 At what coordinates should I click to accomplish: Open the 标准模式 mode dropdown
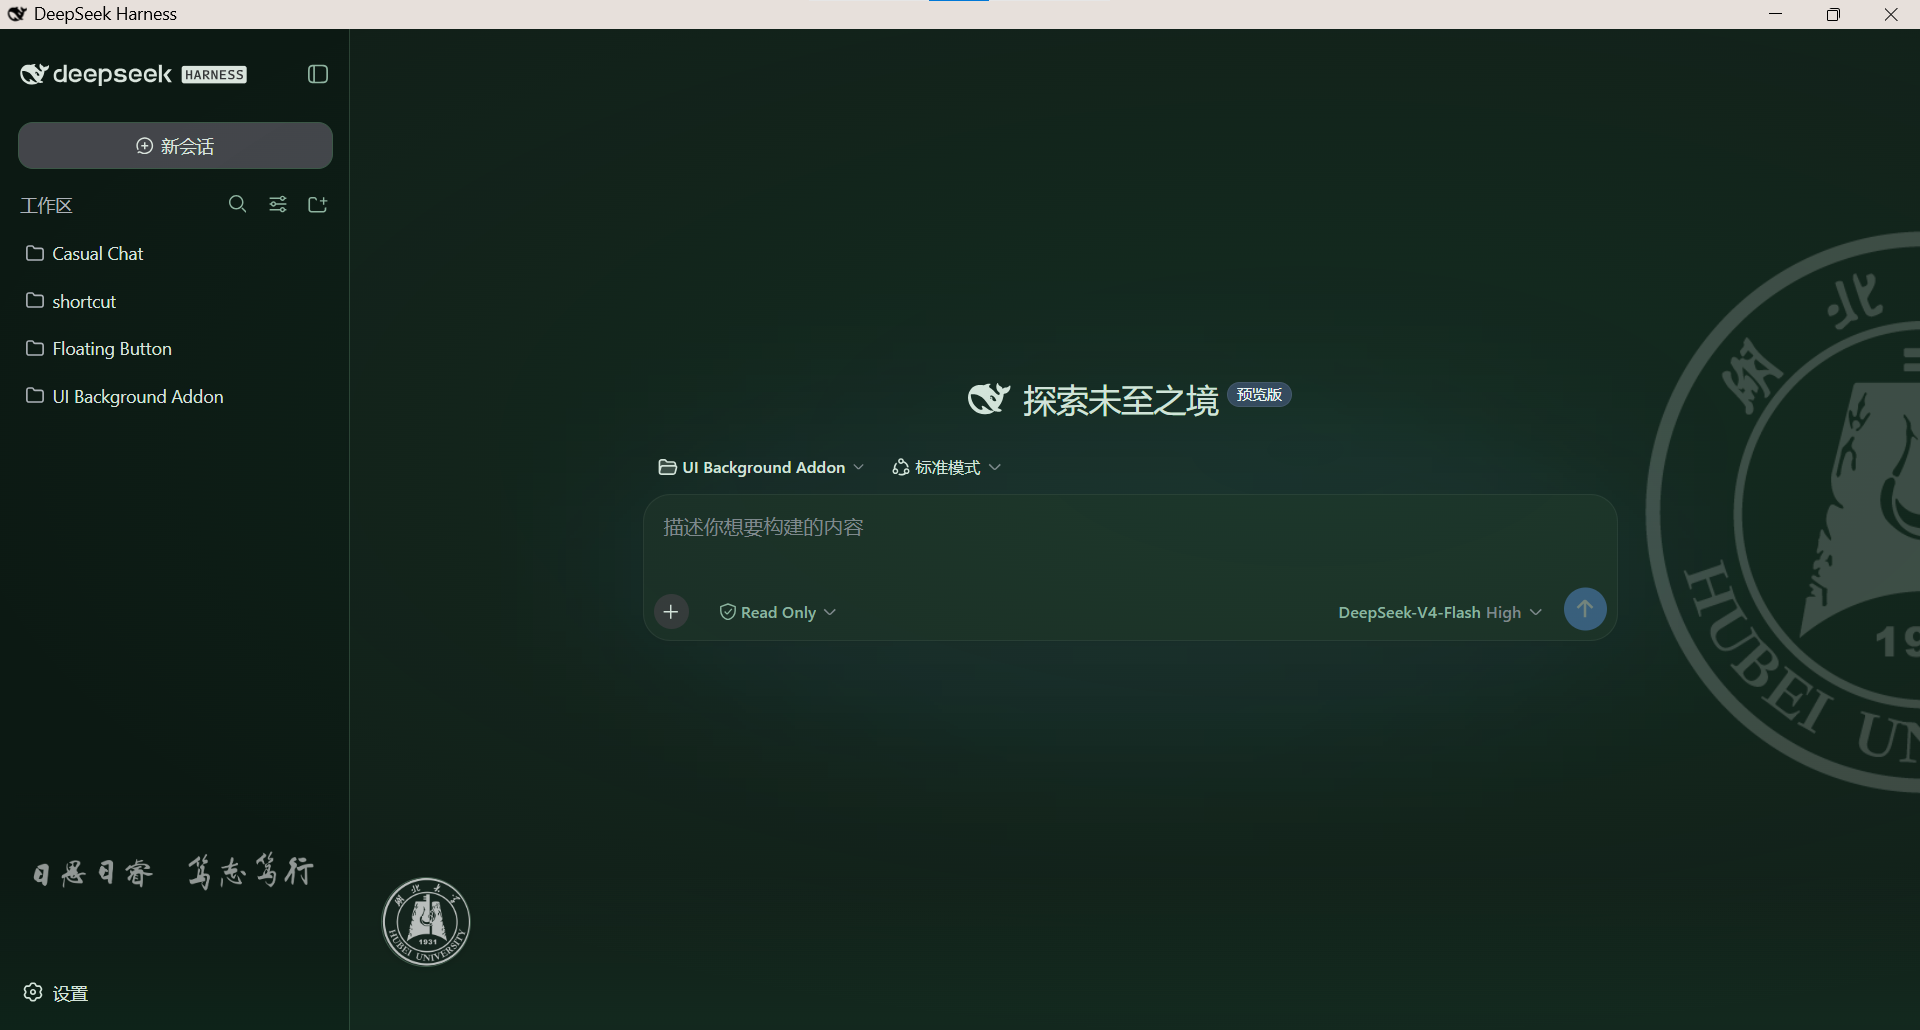[946, 467]
